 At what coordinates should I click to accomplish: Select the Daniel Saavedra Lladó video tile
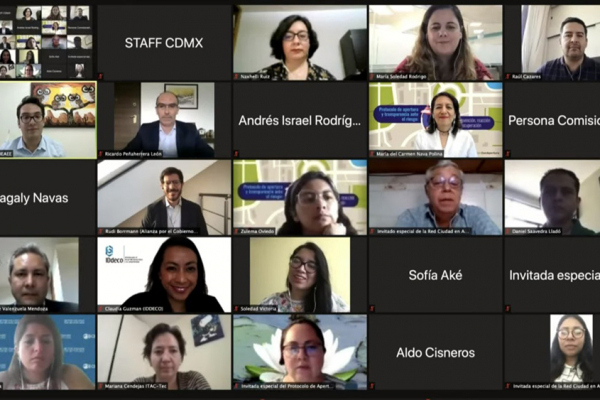tap(552, 198)
